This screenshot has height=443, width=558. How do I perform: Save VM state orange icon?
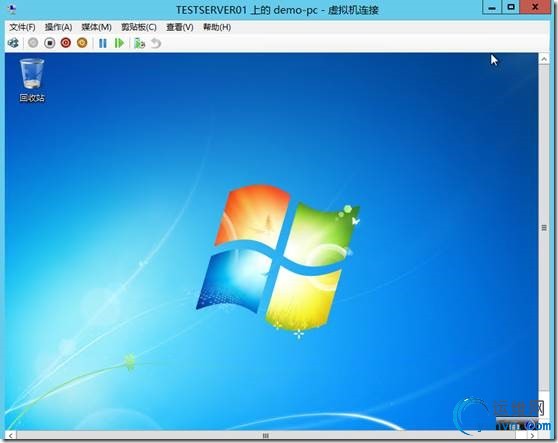pyautogui.click(x=82, y=43)
